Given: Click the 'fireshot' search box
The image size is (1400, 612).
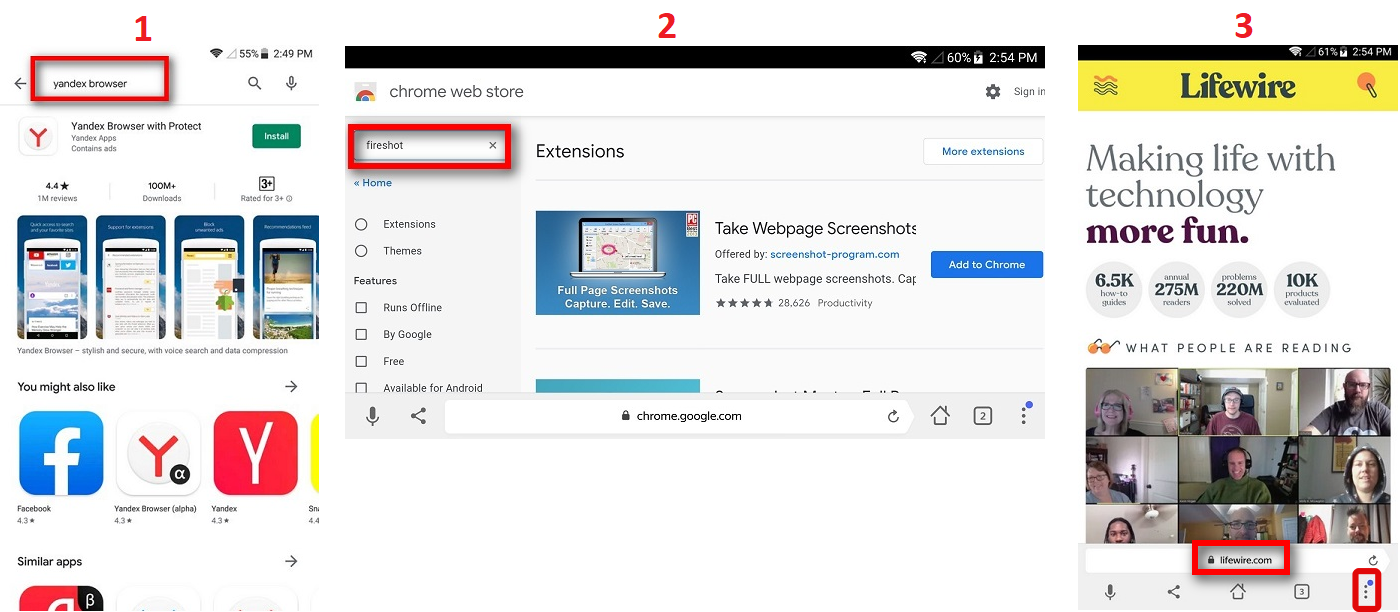Looking at the screenshot, I should pyautogui.click(x=430, y=146).
